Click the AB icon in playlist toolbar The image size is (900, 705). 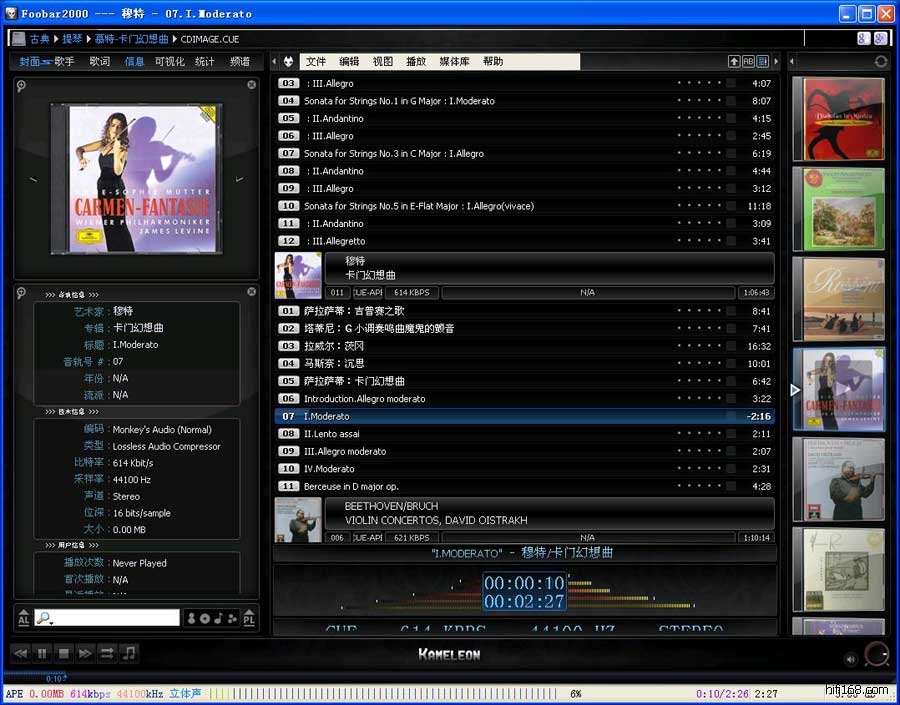pyautogui.click(x=748, y=62)
